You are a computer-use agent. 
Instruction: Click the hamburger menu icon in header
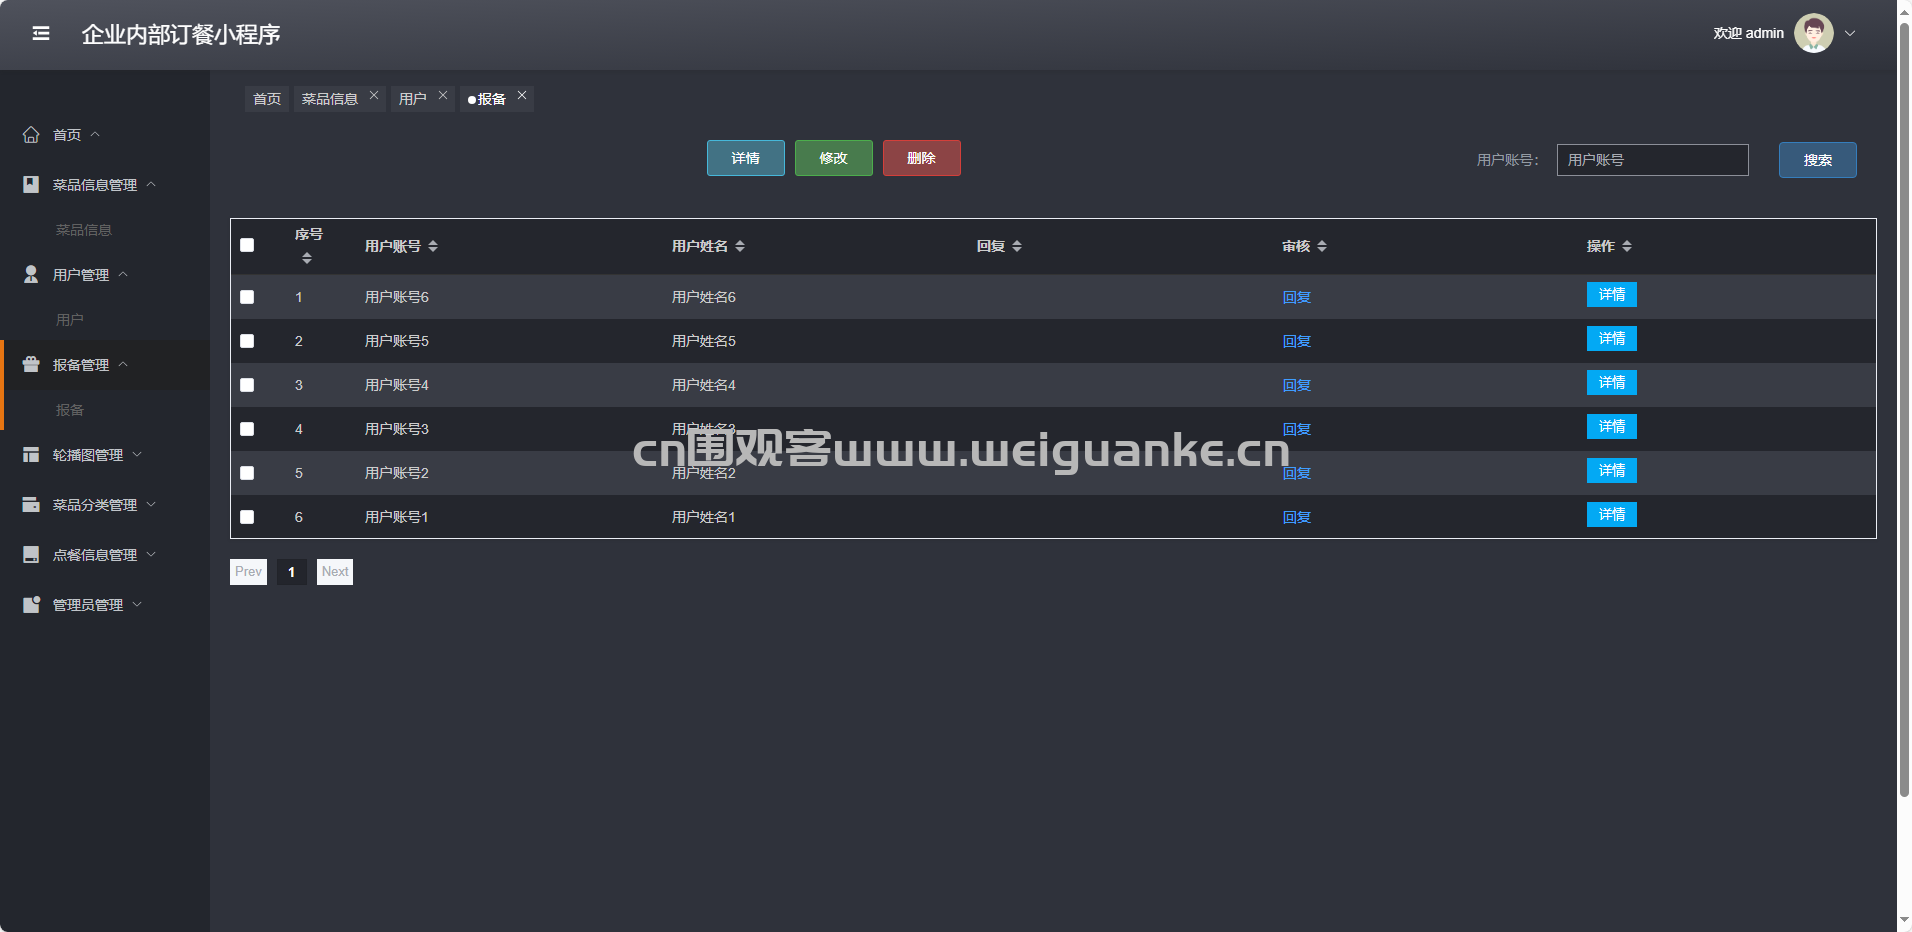click(41, 34)
